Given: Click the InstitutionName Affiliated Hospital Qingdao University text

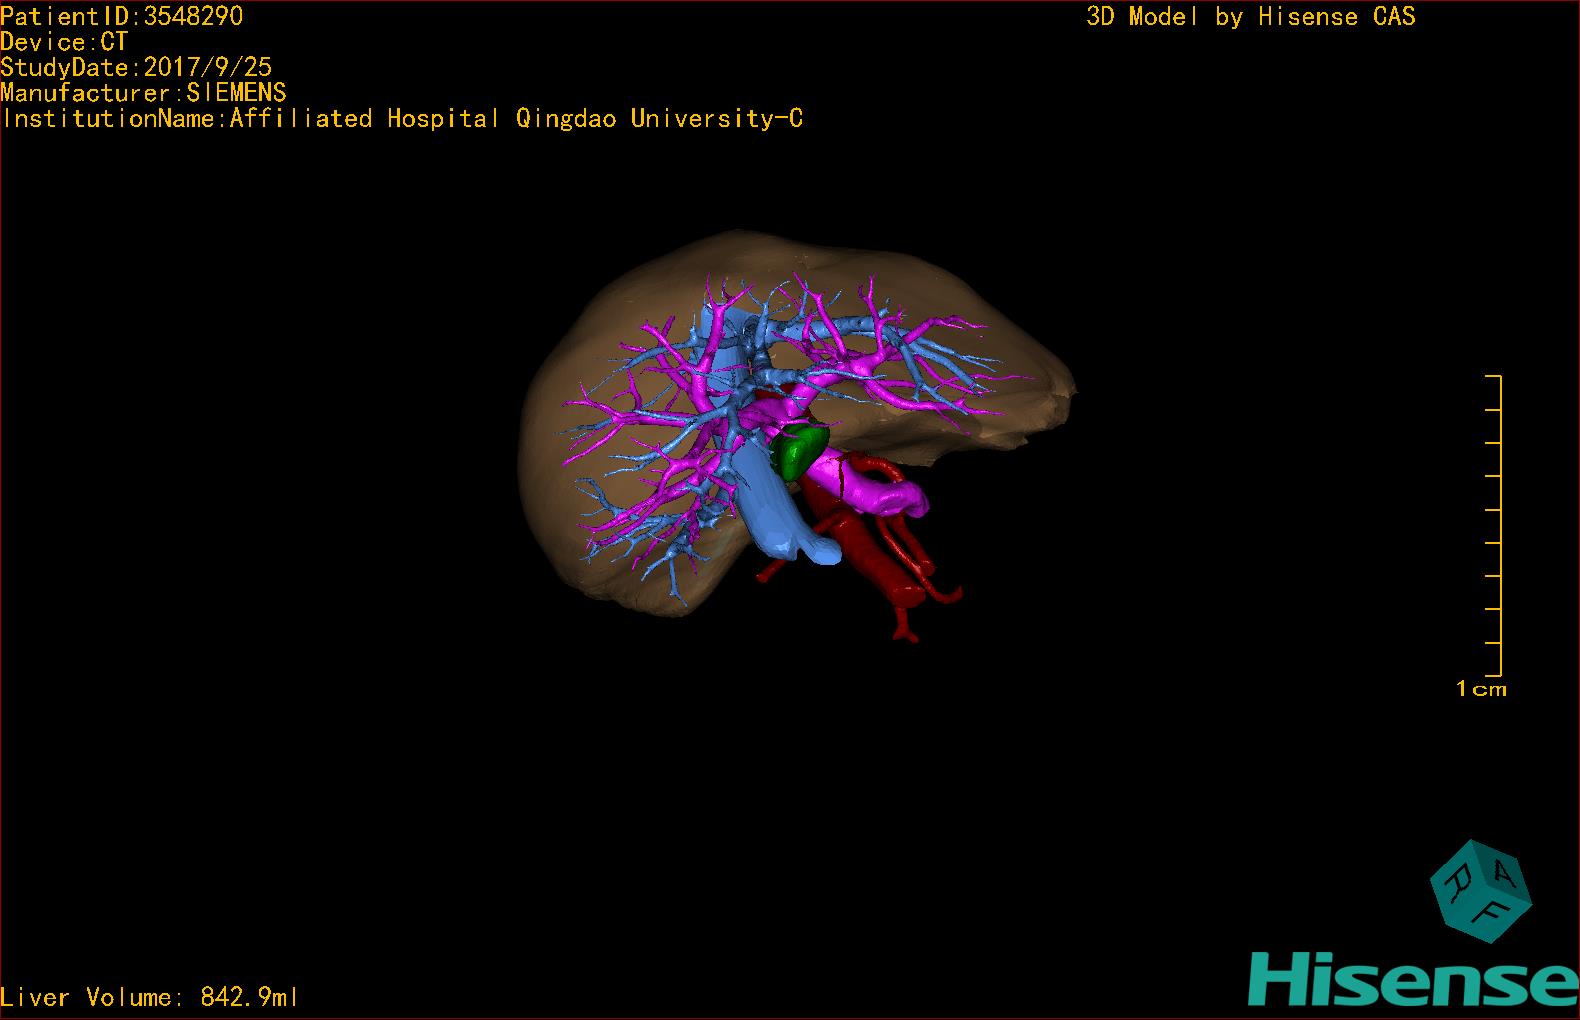Looking at the screenshot, I should click(402, 118).
